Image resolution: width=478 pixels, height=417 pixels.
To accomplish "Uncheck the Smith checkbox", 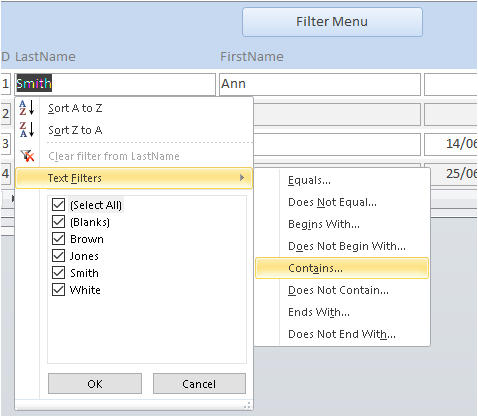I will 58,273.
